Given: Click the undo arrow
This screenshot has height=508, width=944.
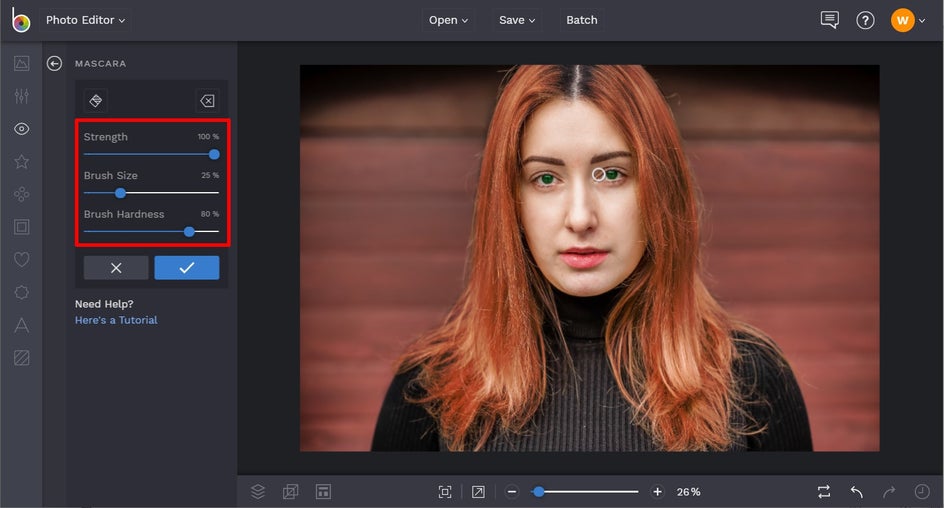Looking at the screenshot, I should [x=857, y=491].
